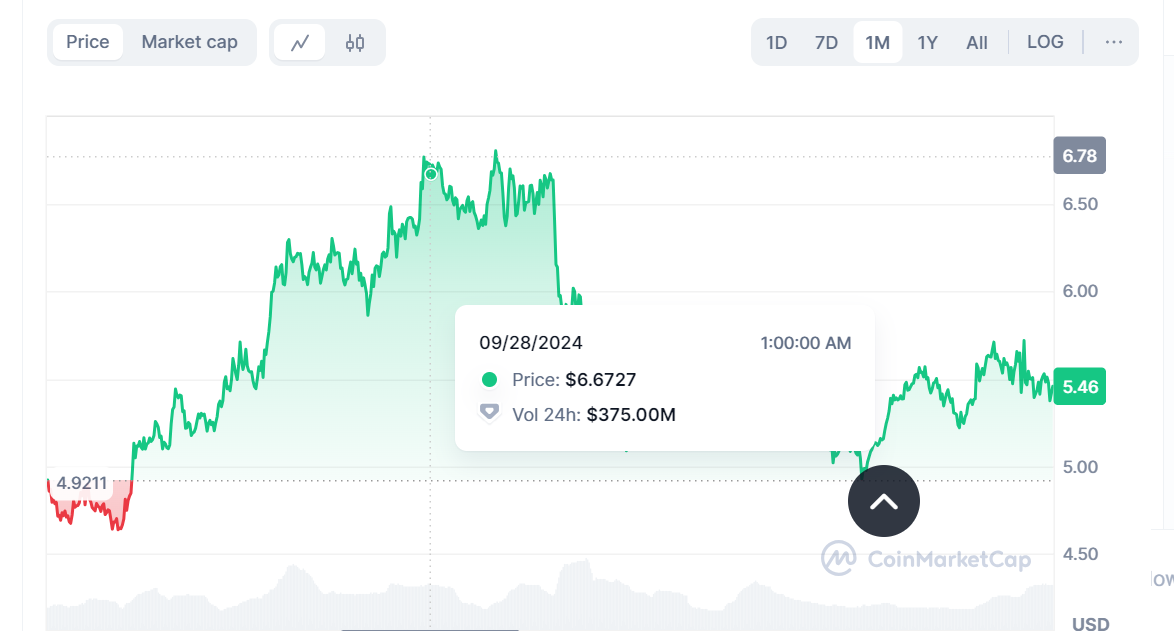This screenshot has width=1174, height=631.
Task: Show All time price history
Action: click(977, 42)
